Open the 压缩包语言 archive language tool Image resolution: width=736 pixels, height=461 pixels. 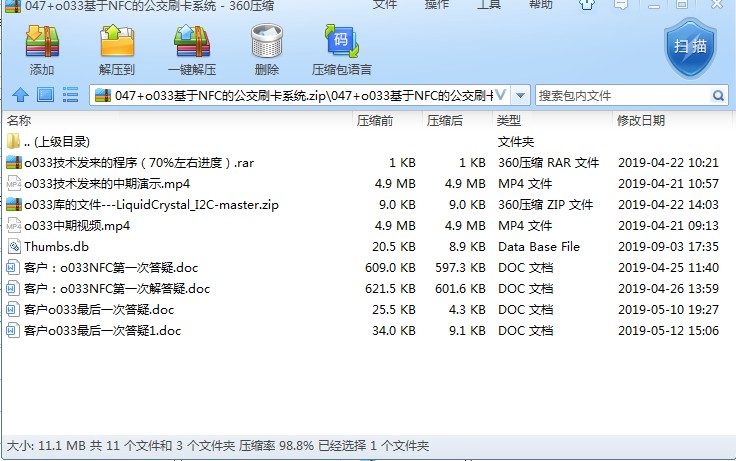[341, 42]
